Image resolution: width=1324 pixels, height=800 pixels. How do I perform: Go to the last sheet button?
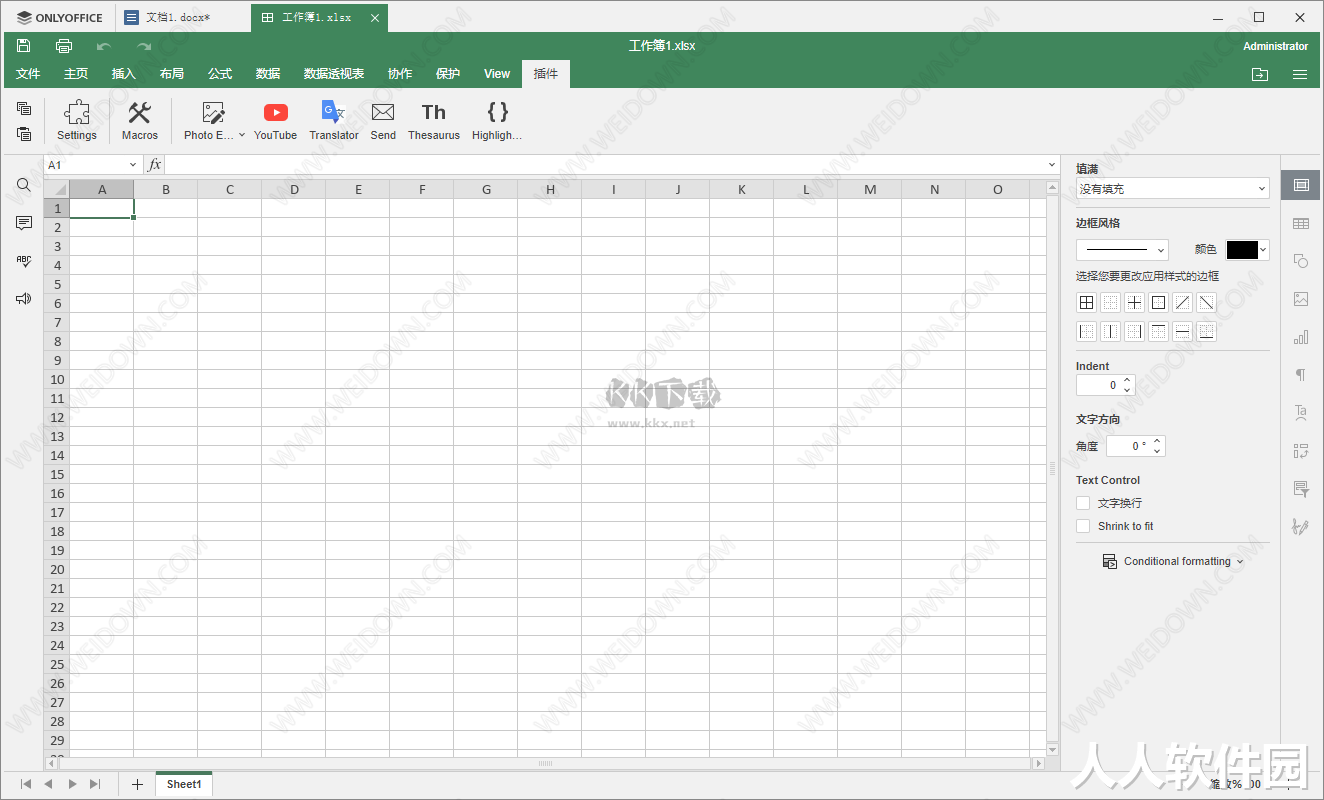95,784
